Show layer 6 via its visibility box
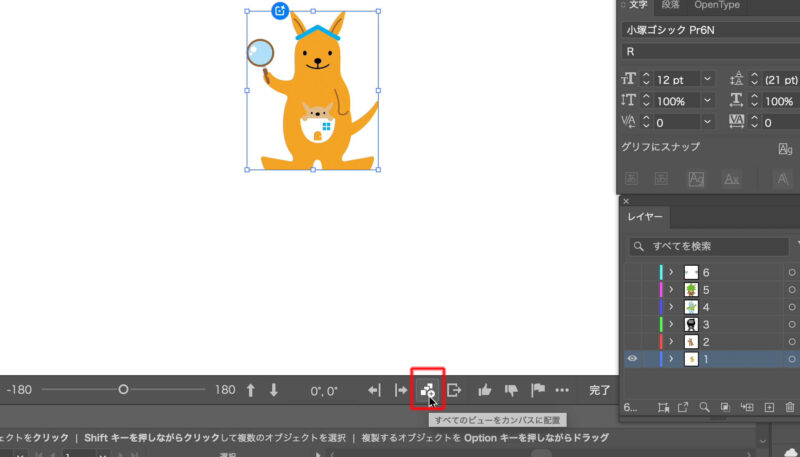Viewport: 800px width, 457px height. [632, 272]
